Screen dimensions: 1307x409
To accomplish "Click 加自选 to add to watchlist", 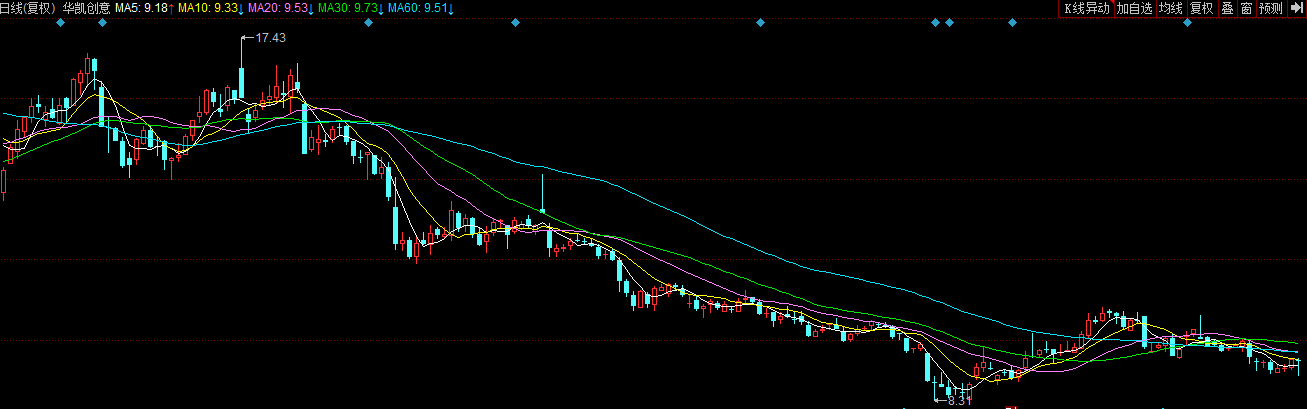I will [1135, 8].
